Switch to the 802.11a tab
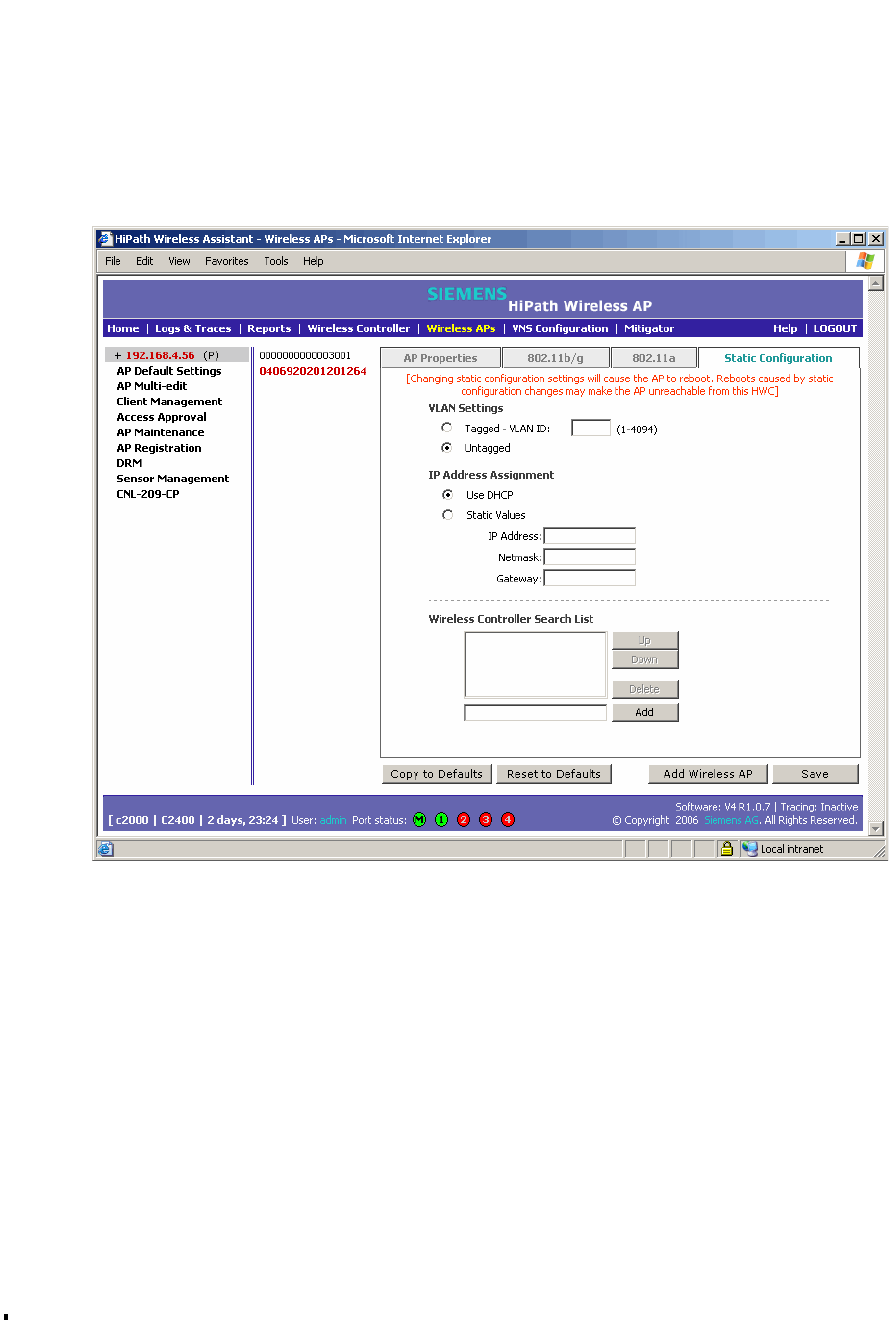The height and width of the screenshot is (1320, 889). (653, 358)
